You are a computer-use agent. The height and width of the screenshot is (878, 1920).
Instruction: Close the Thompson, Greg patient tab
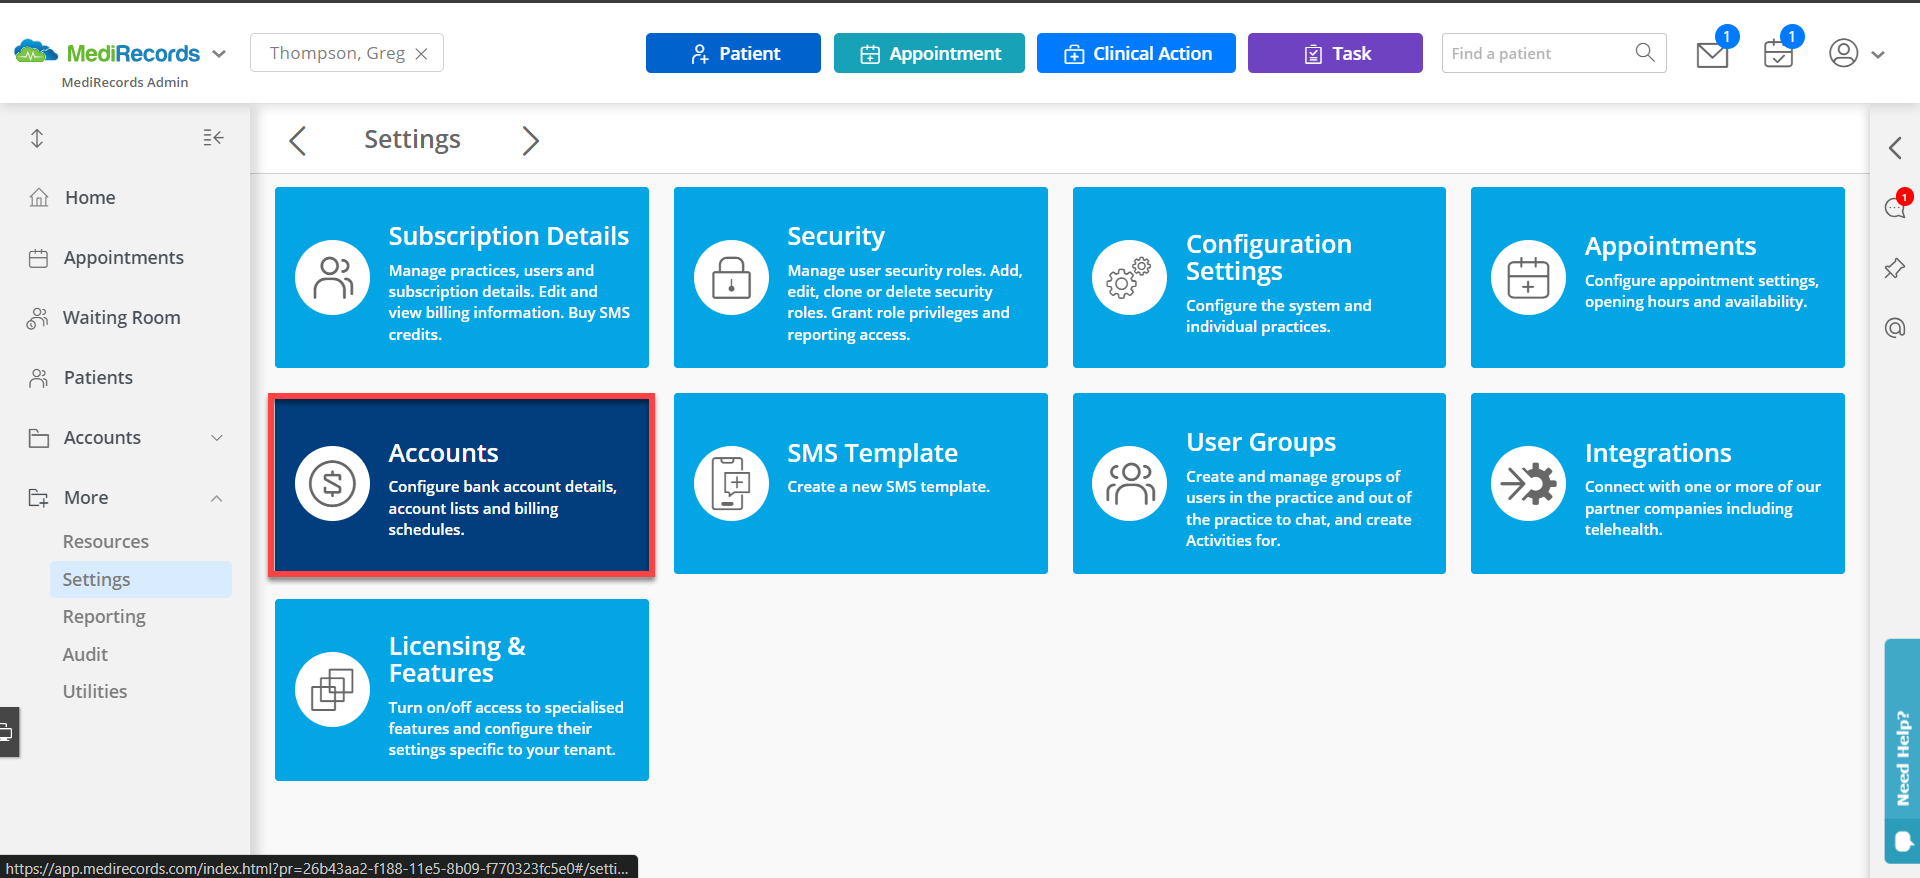(422, 54)
